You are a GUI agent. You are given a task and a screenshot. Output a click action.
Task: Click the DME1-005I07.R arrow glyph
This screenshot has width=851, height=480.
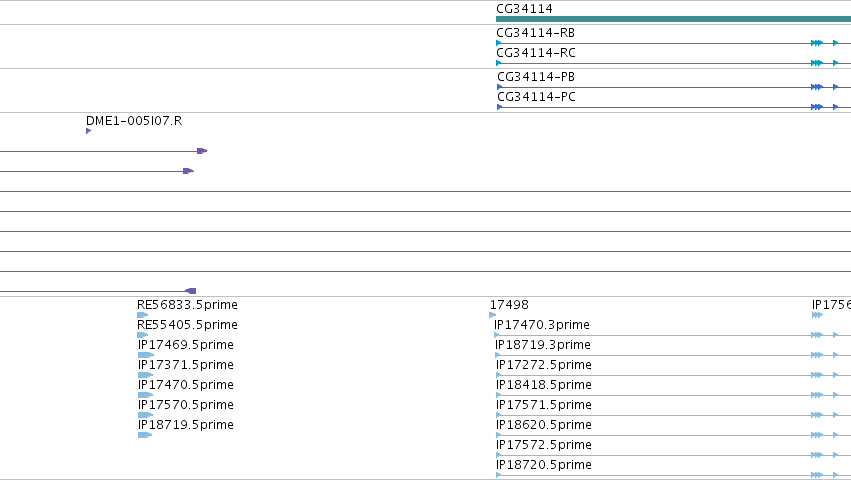point(88,131)
